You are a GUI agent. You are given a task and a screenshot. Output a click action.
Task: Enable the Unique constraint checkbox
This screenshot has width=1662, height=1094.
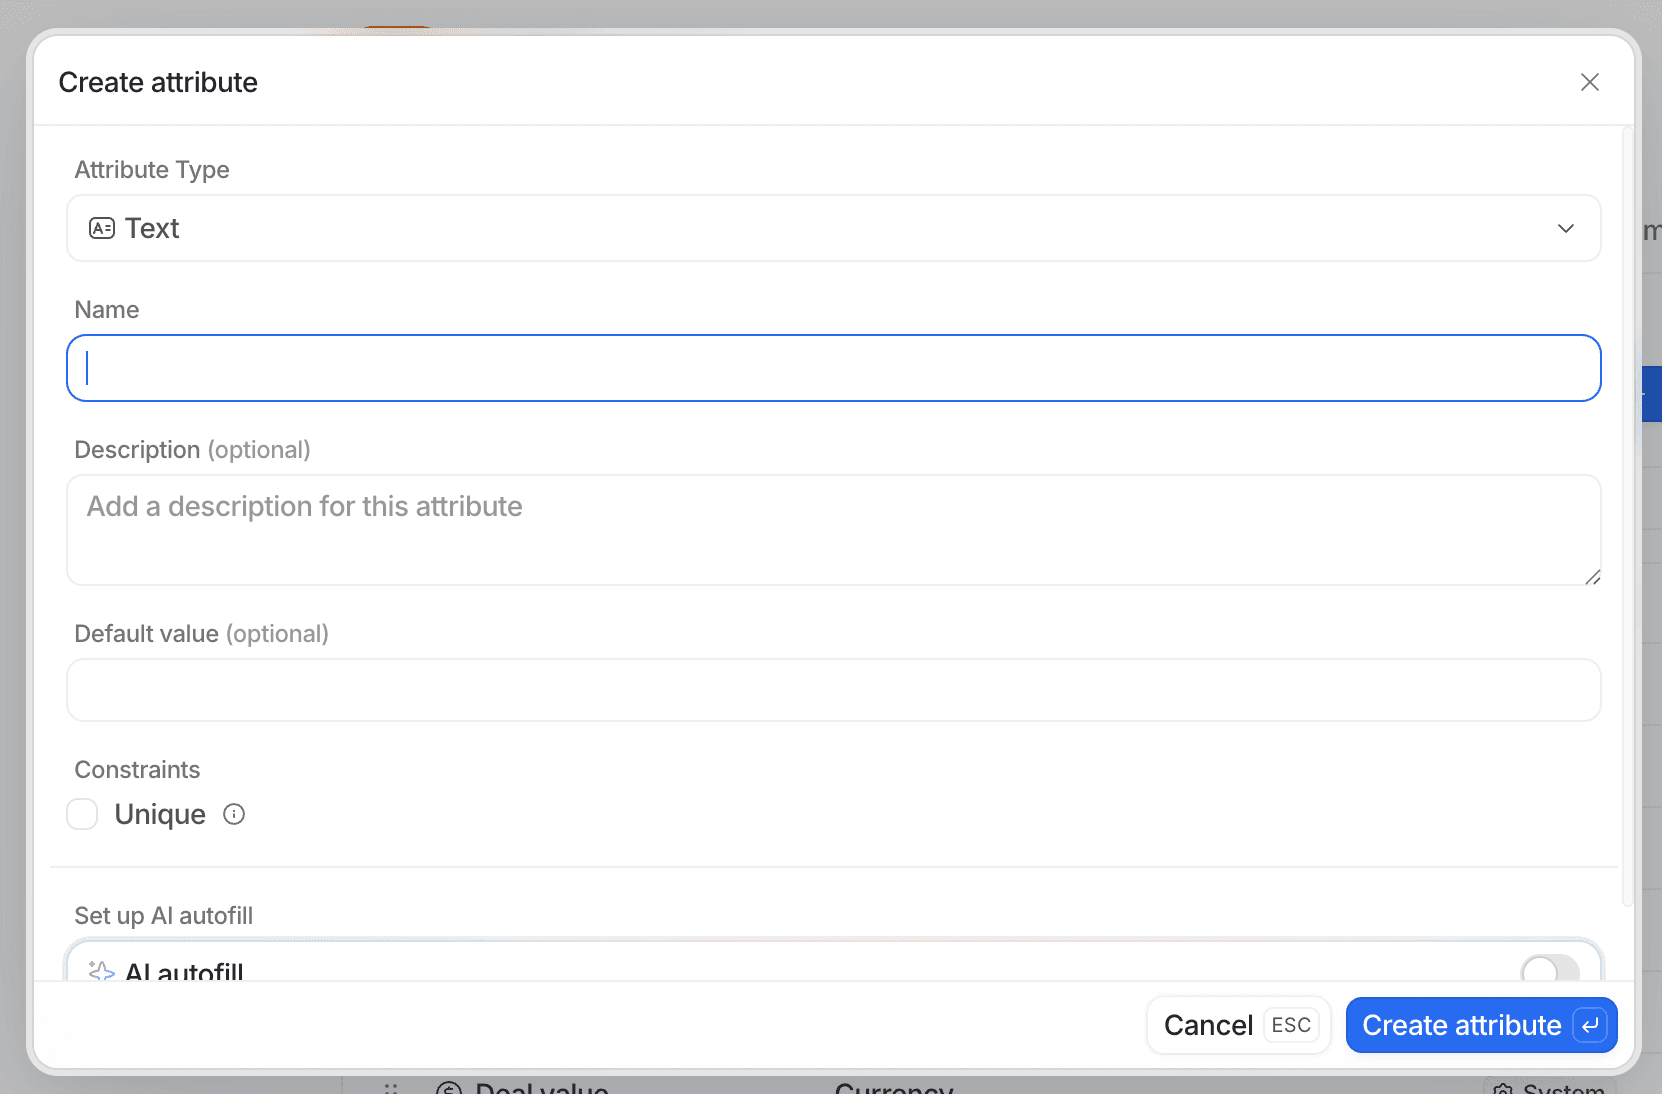coord(82,814)
